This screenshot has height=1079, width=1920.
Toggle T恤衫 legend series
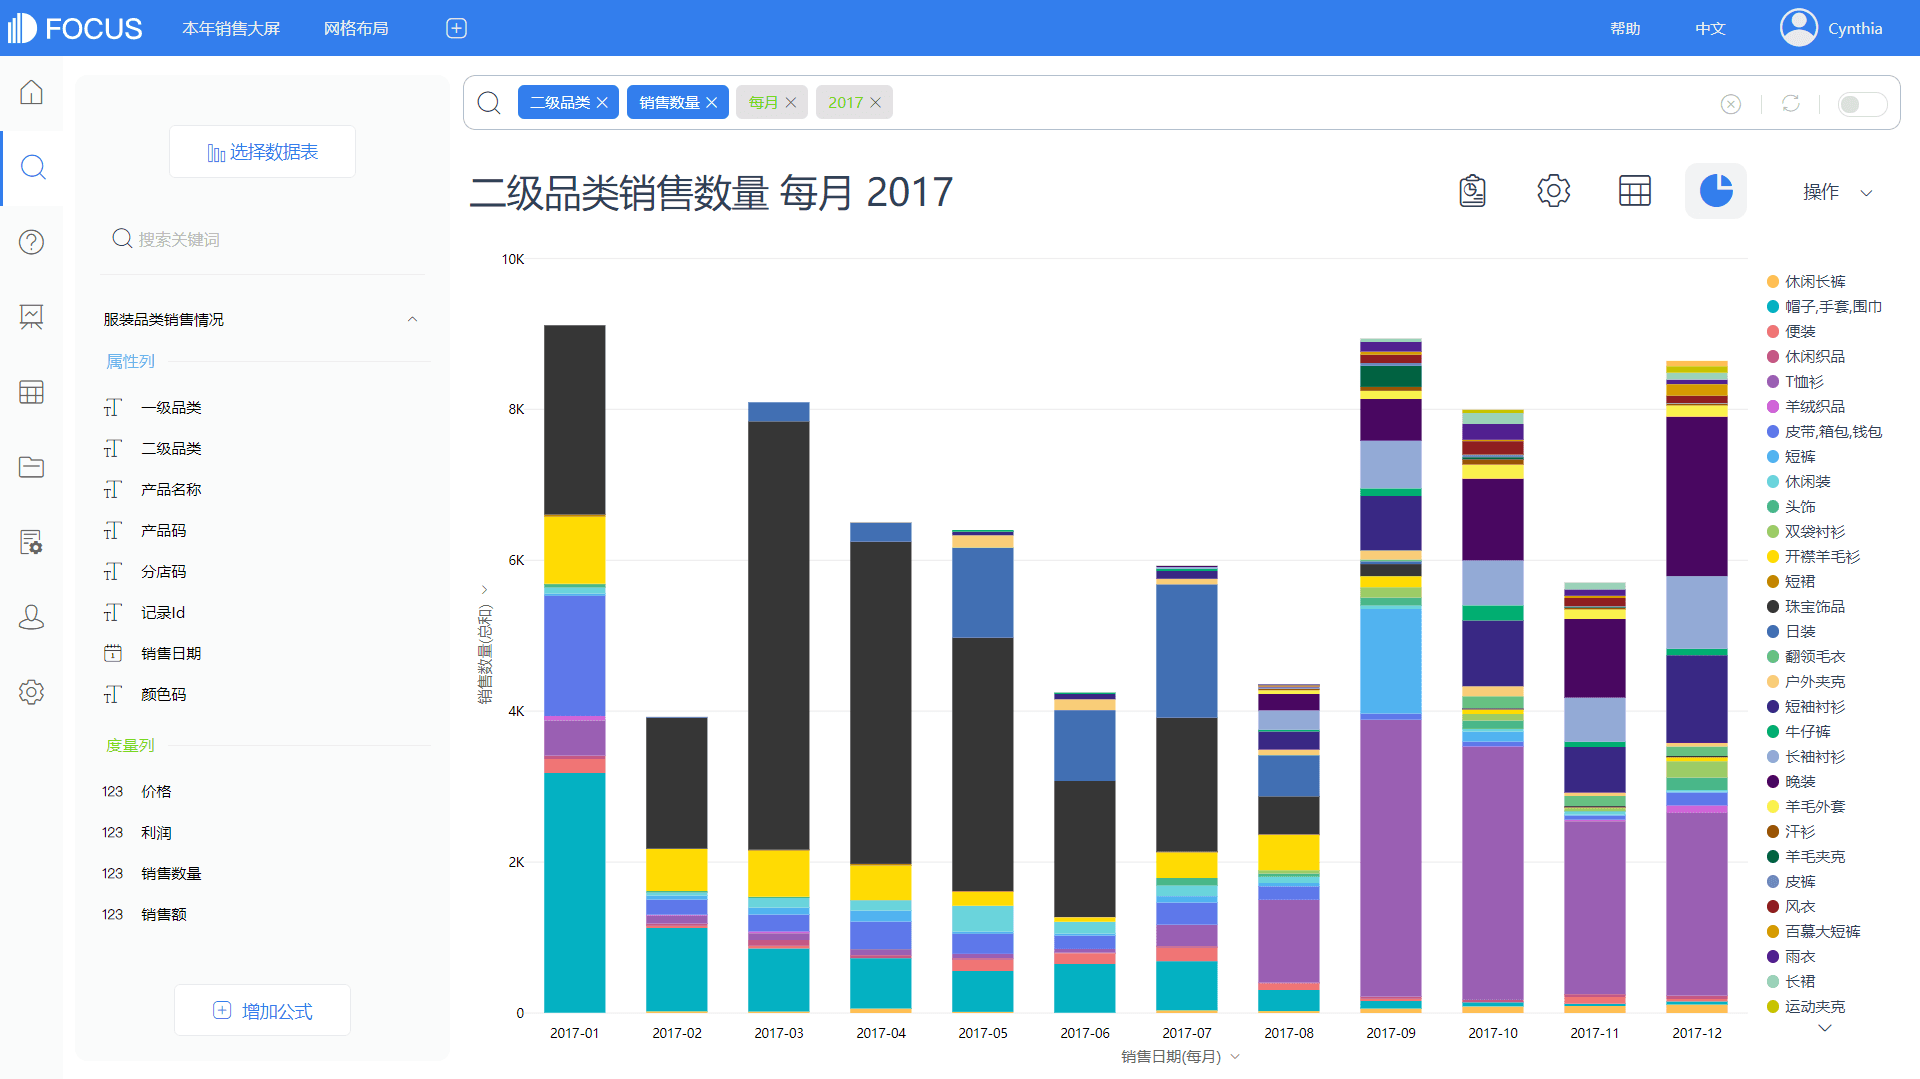point(1795,382)
